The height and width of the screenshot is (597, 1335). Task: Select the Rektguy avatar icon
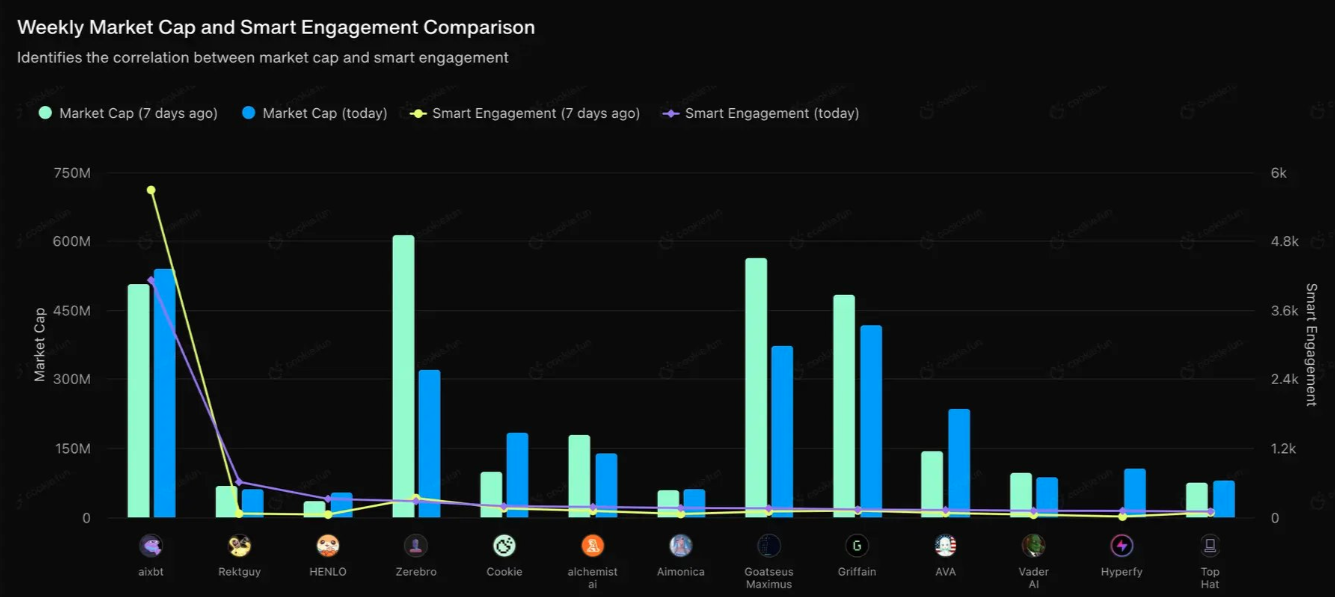click(x=240, y=546)
